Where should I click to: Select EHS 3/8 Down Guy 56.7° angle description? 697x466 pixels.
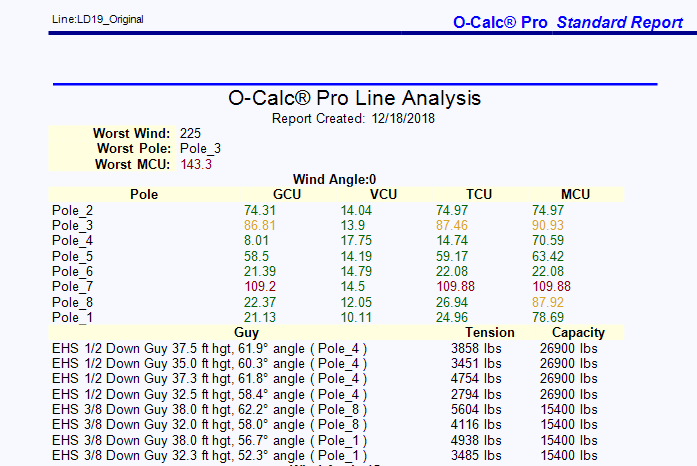pos(209,441)
